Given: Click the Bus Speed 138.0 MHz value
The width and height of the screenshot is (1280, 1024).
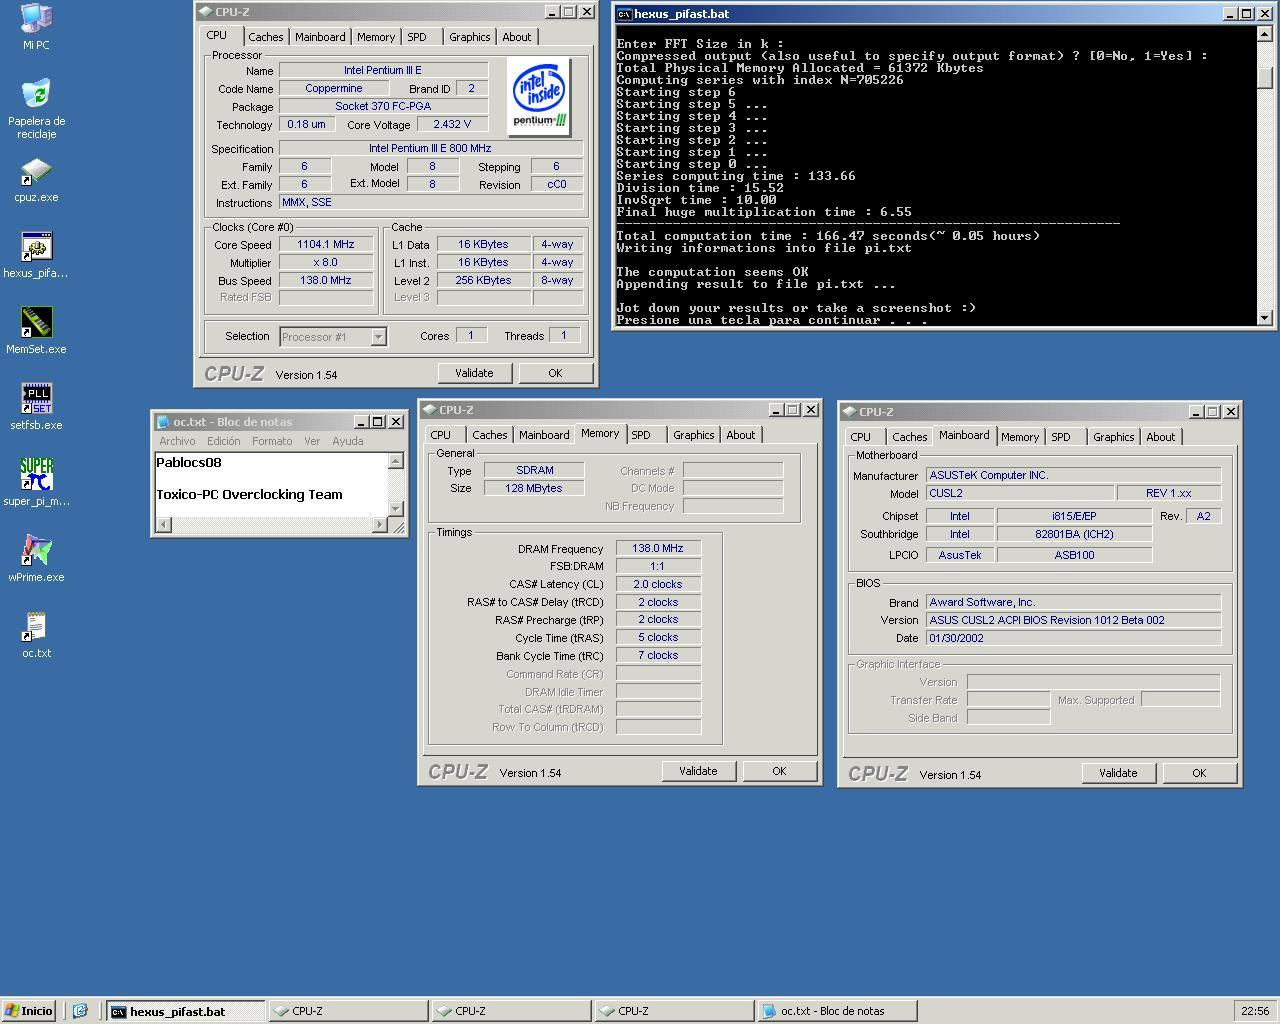Looking at the screenshot, I should 326,280.
